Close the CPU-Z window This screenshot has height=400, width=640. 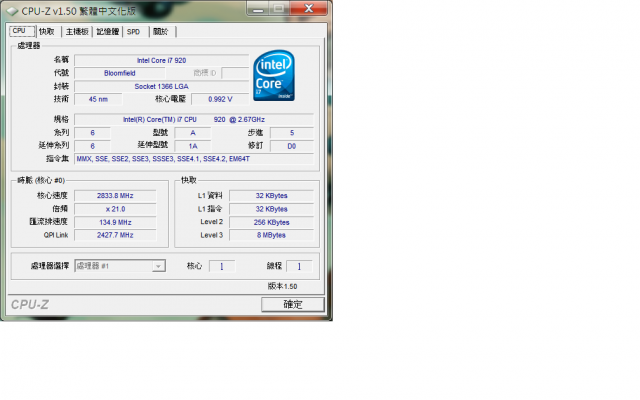pyautogui.click(x=309, y=8)
